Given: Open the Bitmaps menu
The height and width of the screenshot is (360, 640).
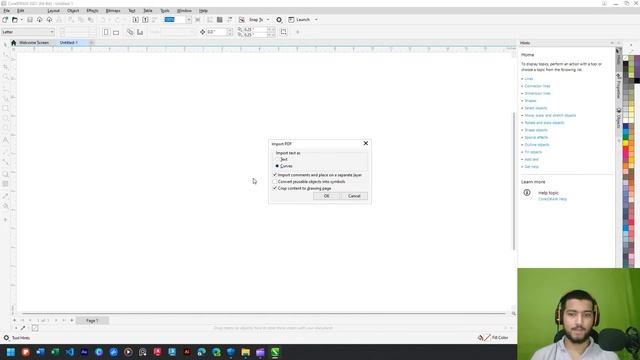Looking at the screenshot, I should (113, 11).
